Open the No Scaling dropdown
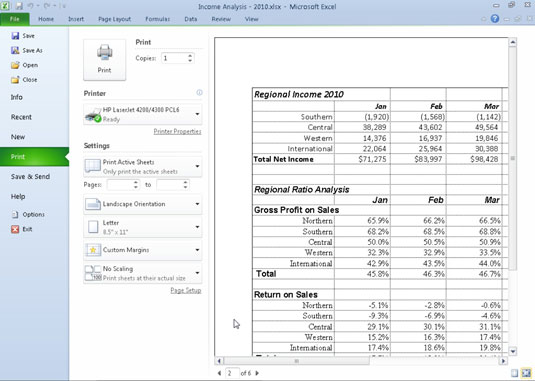 click(x=143, y=273)
